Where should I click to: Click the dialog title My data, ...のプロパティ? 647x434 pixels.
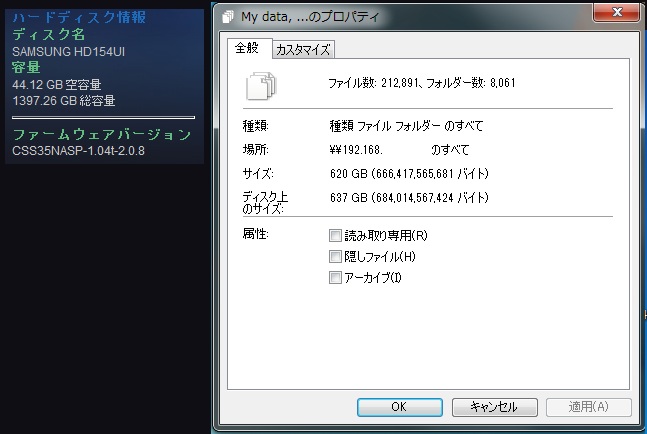[x=310, y=17]
